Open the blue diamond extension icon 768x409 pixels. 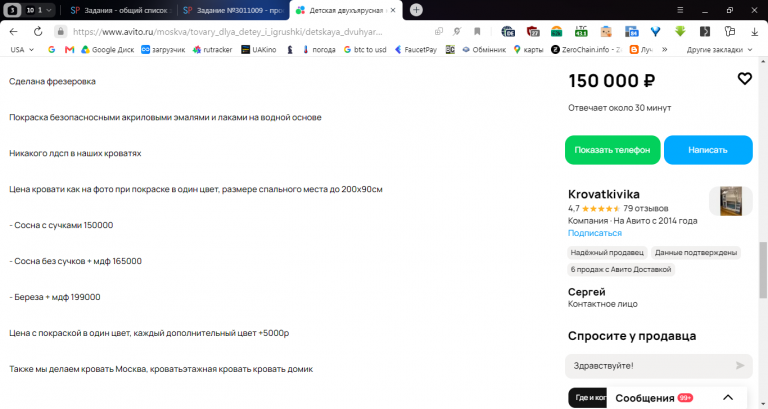click(x=655, y=32)
